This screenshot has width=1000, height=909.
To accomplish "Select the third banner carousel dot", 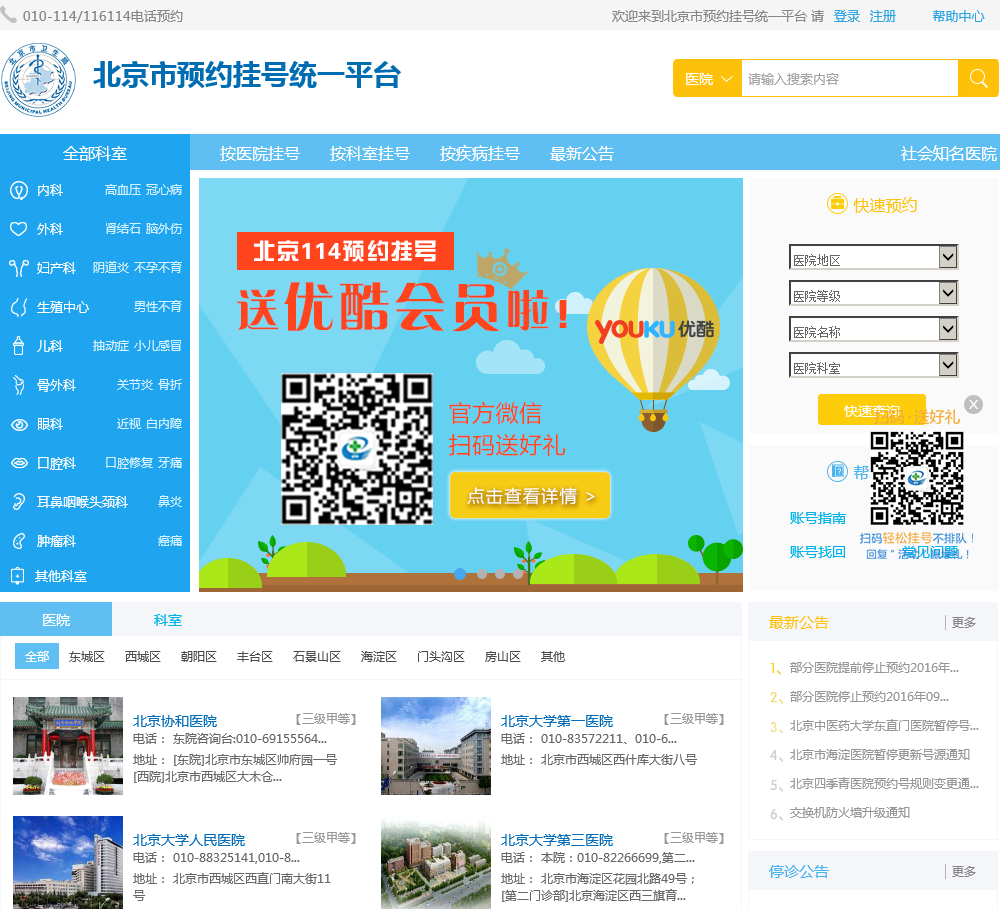I will point(500,573).
